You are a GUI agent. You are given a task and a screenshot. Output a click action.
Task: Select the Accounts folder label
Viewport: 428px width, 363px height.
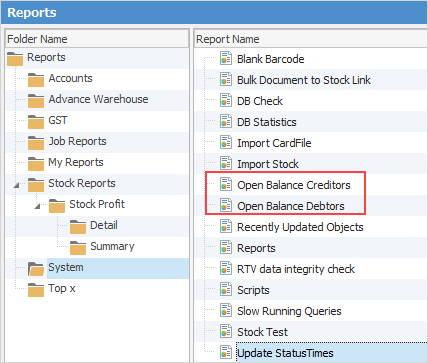(70, 78)
